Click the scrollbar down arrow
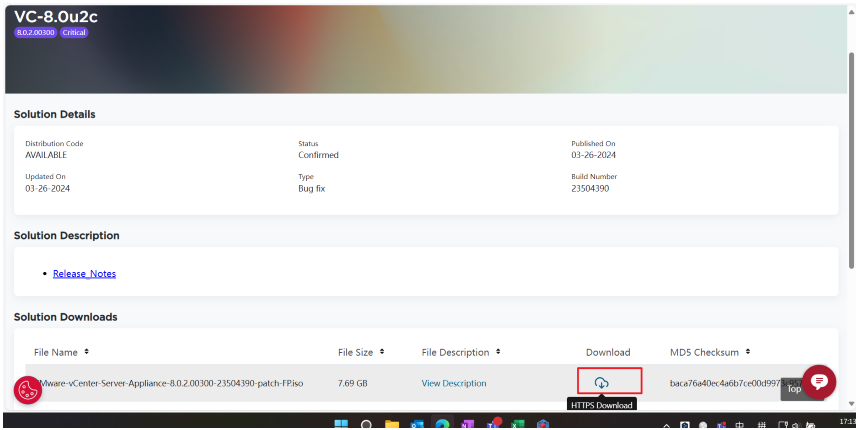 click(x=851, y=404)
